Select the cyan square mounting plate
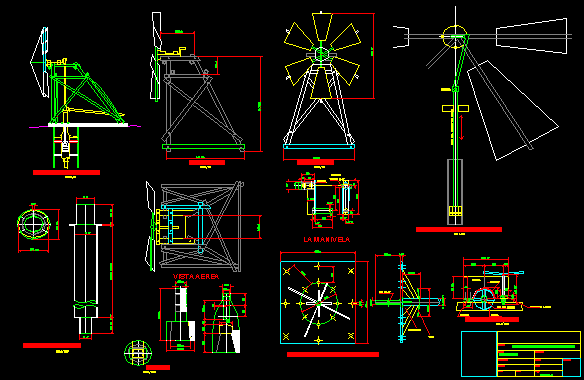Screen dimensions: 584x380 coord(318,303)
